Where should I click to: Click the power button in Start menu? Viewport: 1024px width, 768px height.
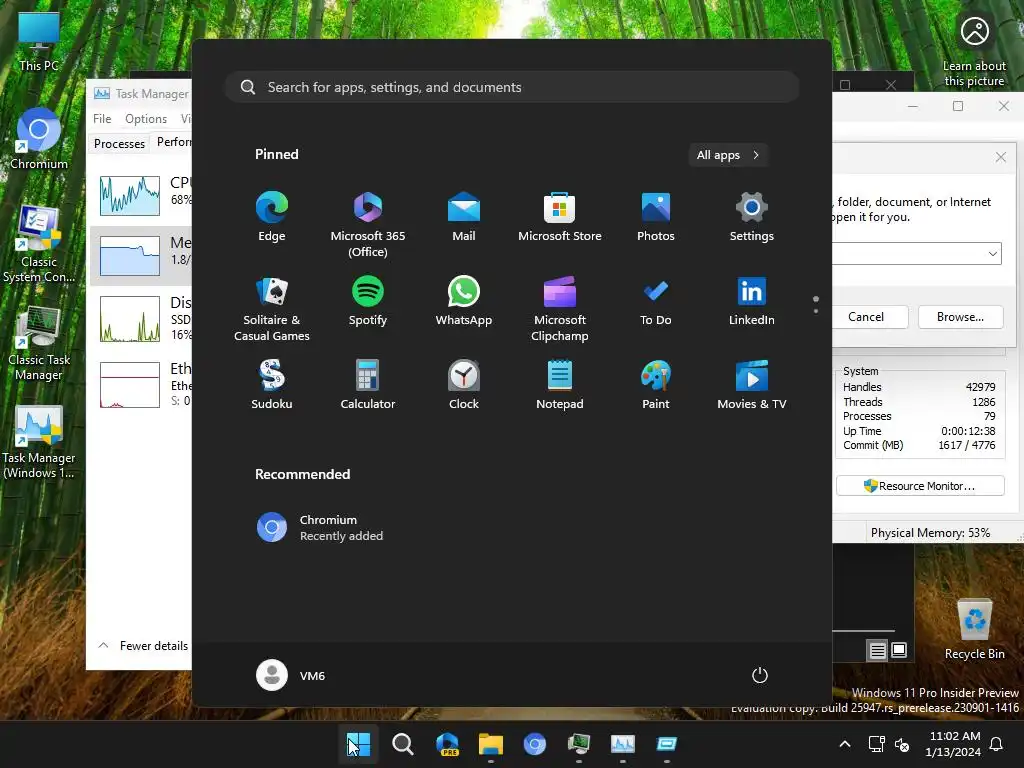pyautogui.click(x=760, y=675)
